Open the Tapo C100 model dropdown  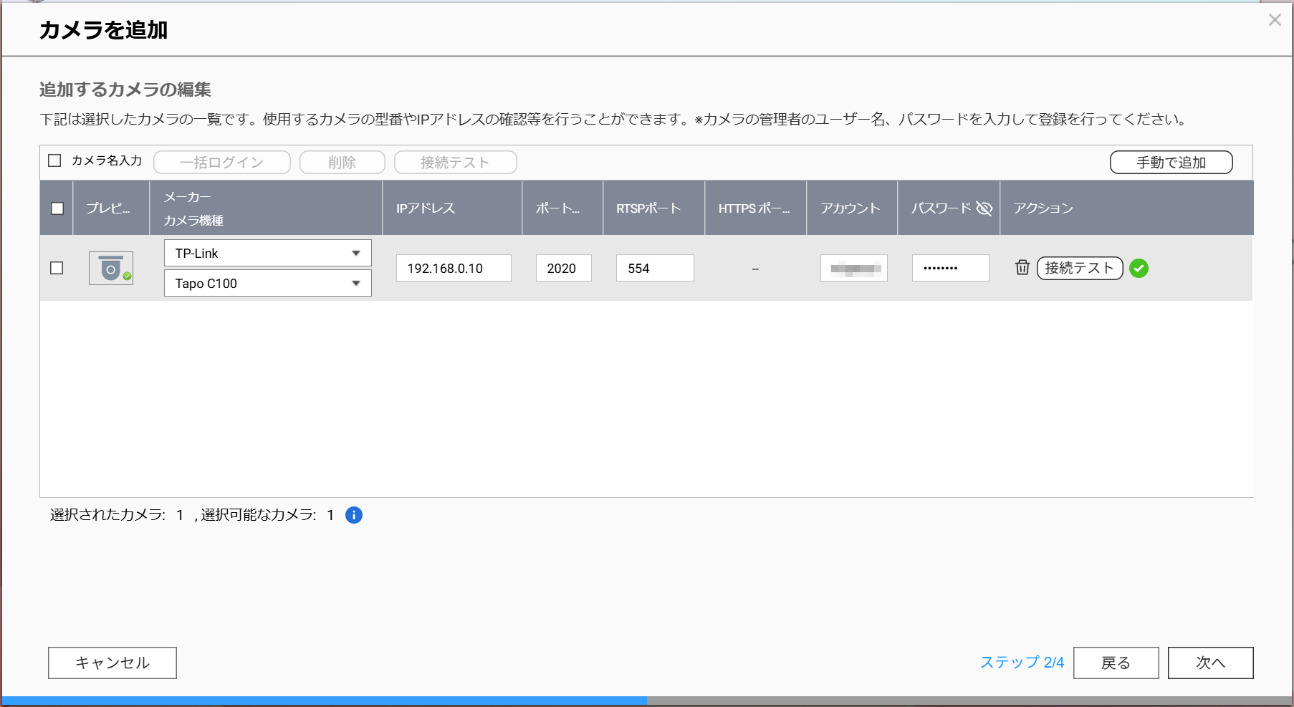point(267,283)
